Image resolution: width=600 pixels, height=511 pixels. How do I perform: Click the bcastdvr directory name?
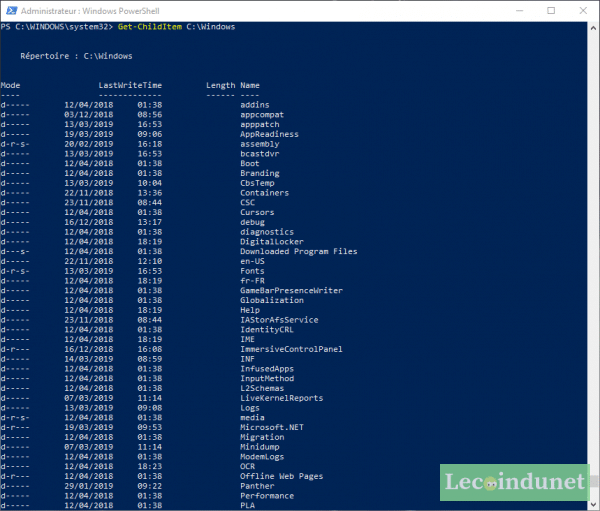pos(260,154)
